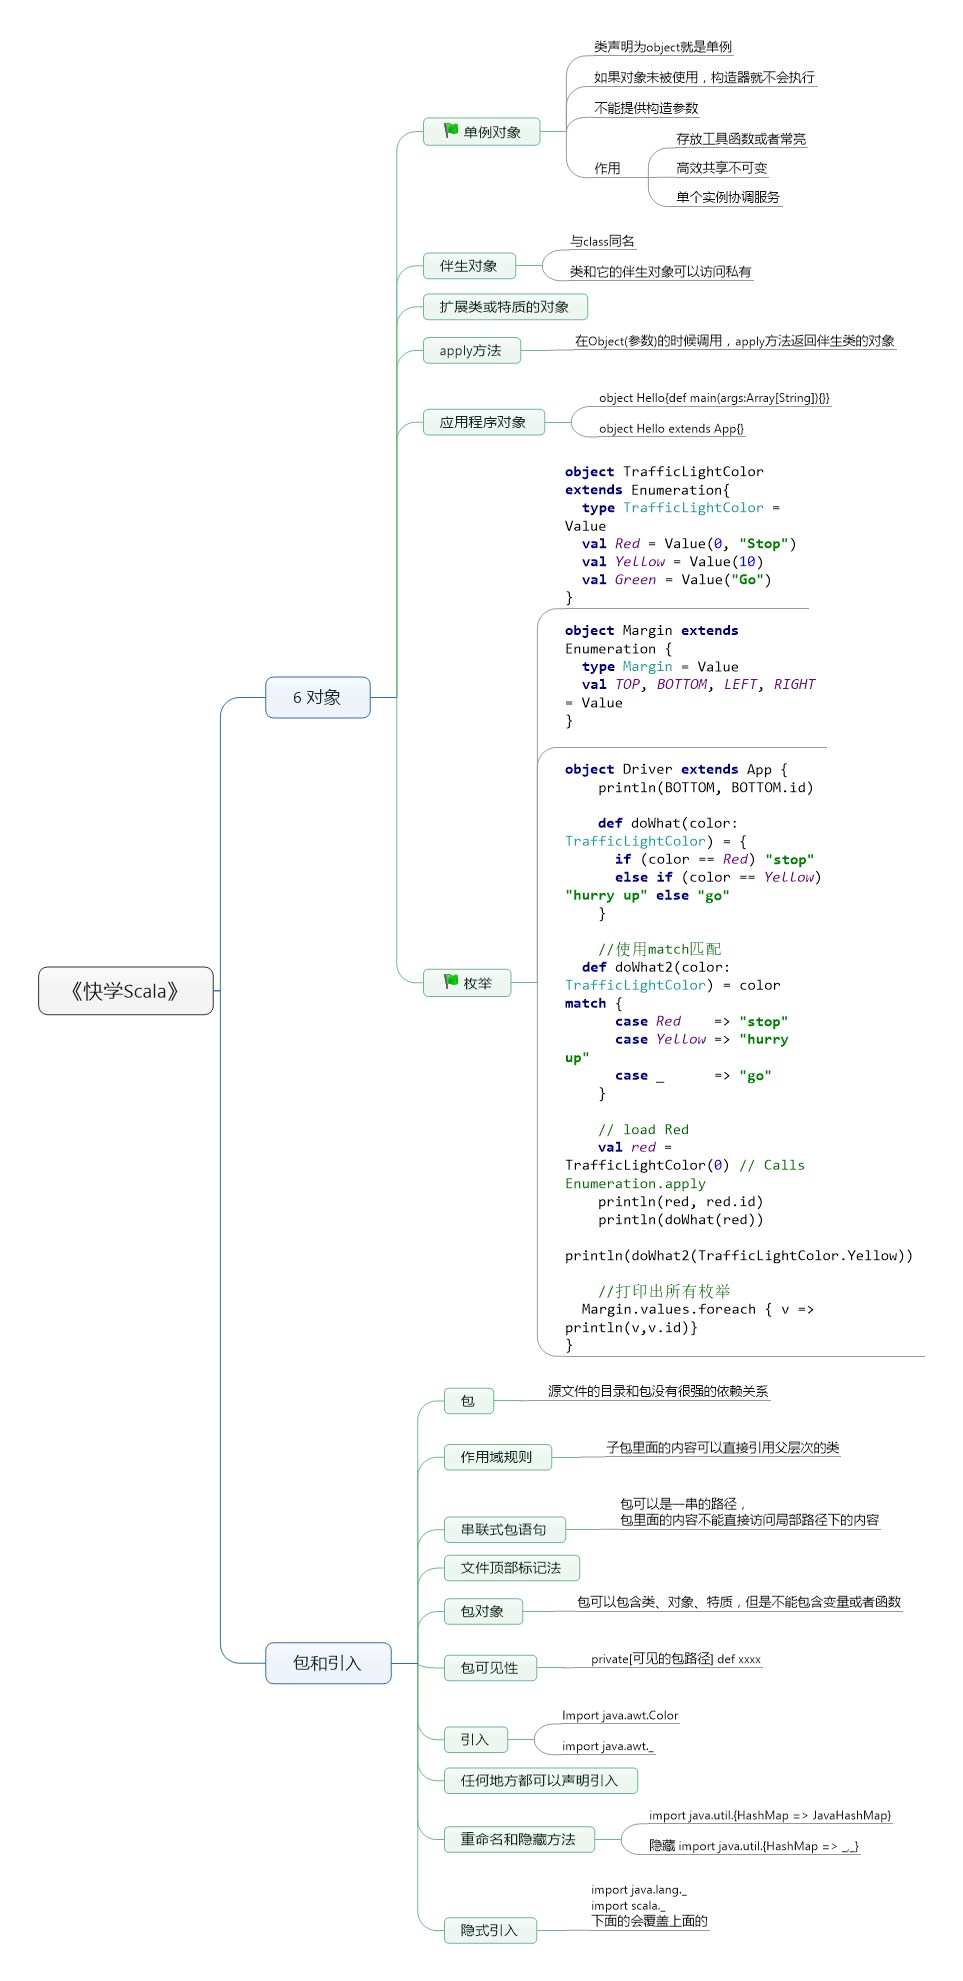Select the apply方法 subtopic
Image resolution: width=963 pixels, height=1981 pixels.
tap(471, 351)
